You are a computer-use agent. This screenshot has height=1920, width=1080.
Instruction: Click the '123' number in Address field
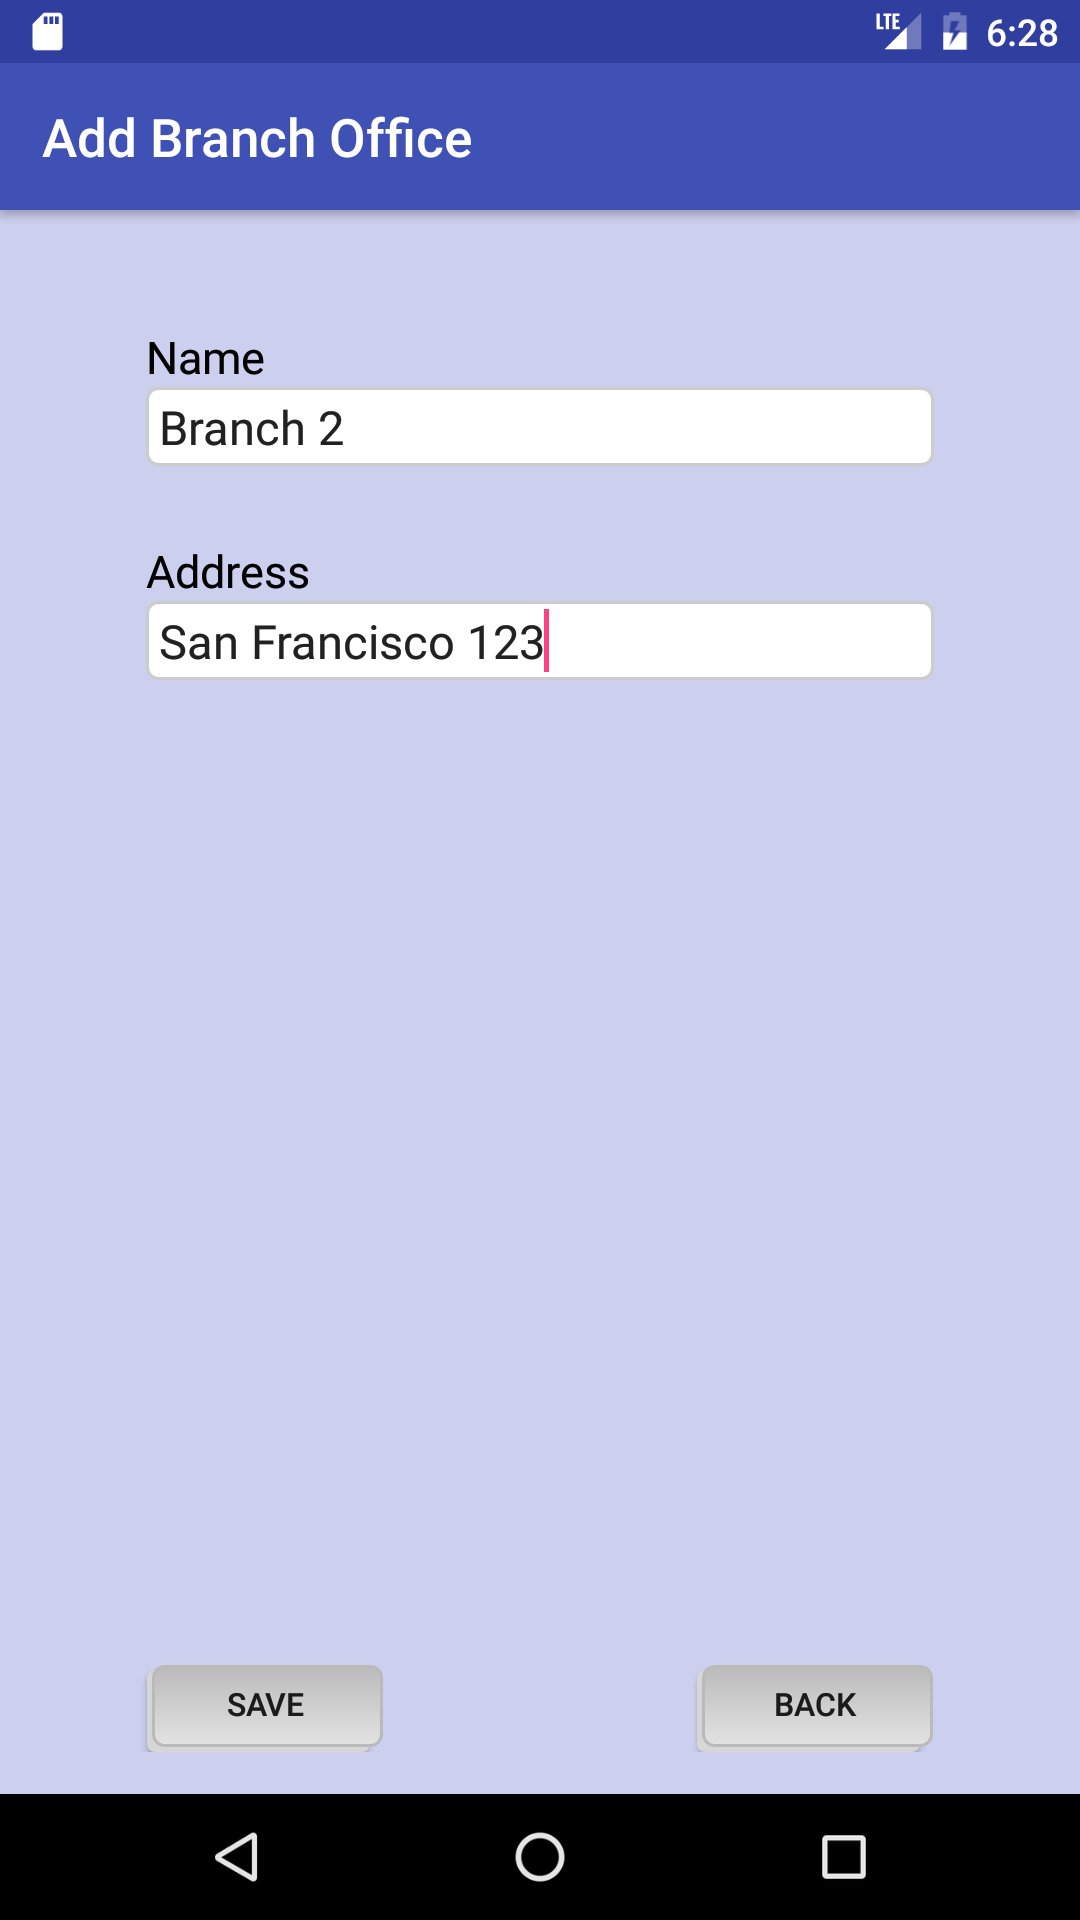point(505,642)
